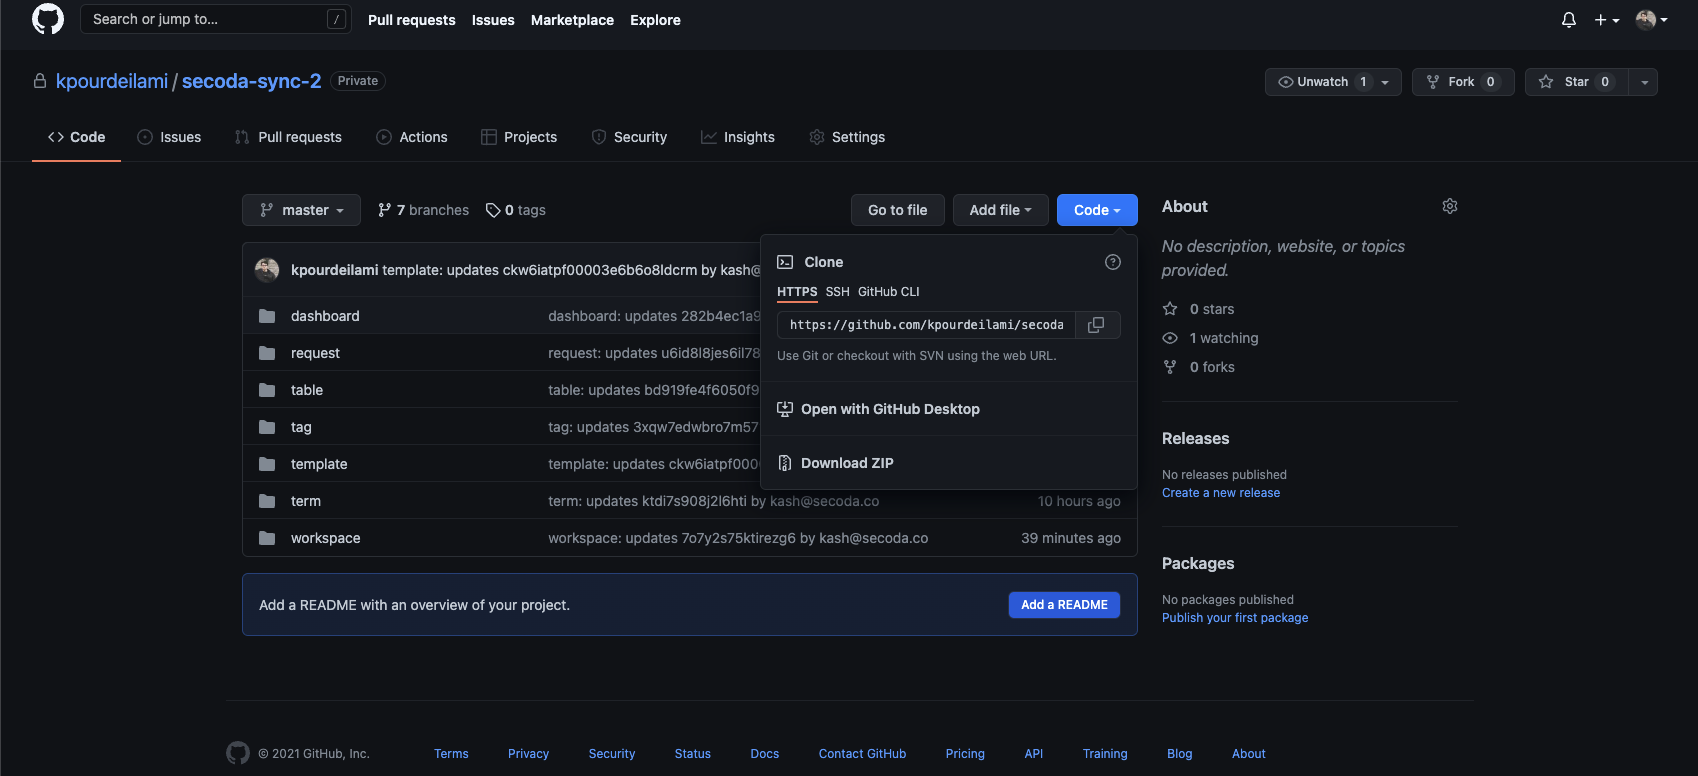Open the user avatar menu
This screenshot has width=1698, height=776.
point(1651,20)
